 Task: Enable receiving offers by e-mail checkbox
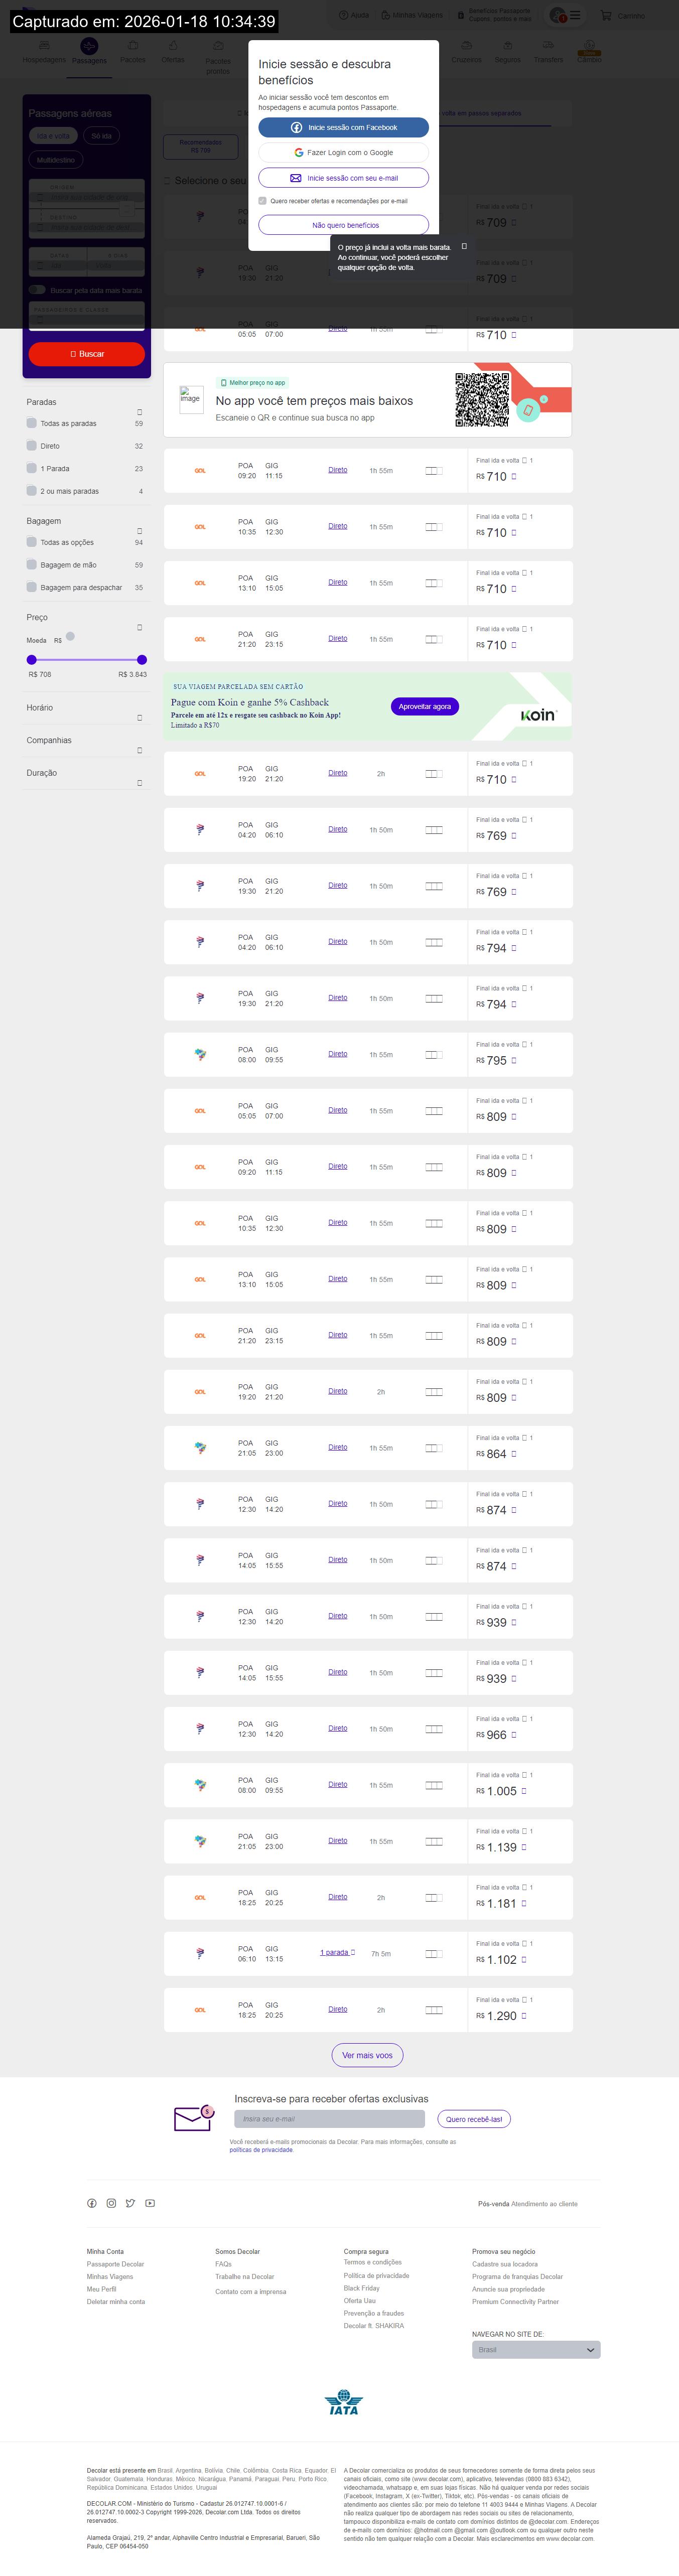coord(262,201)
